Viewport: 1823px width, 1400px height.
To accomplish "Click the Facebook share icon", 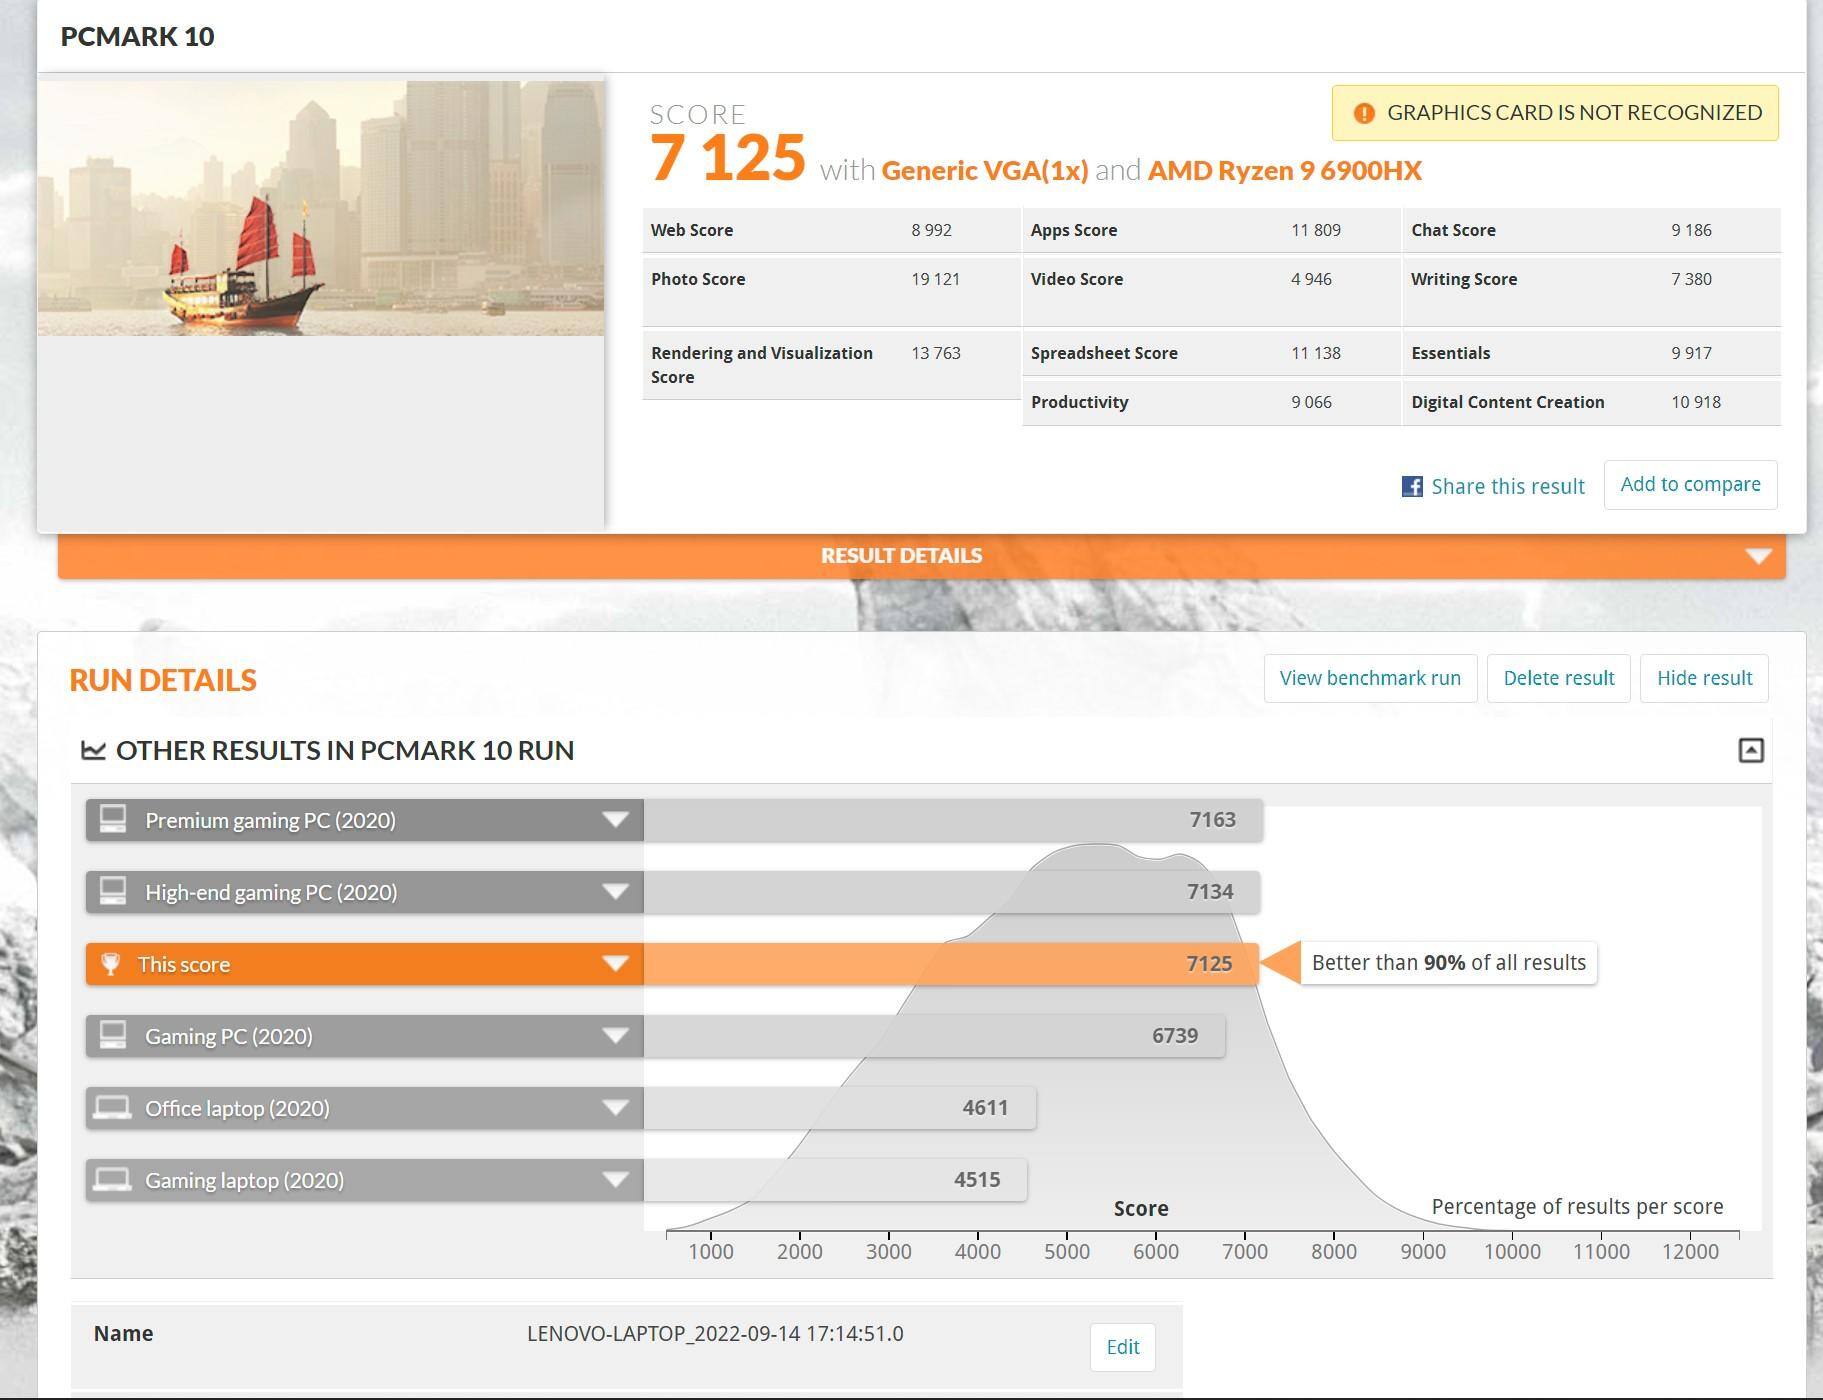I will coord(1411,487).
